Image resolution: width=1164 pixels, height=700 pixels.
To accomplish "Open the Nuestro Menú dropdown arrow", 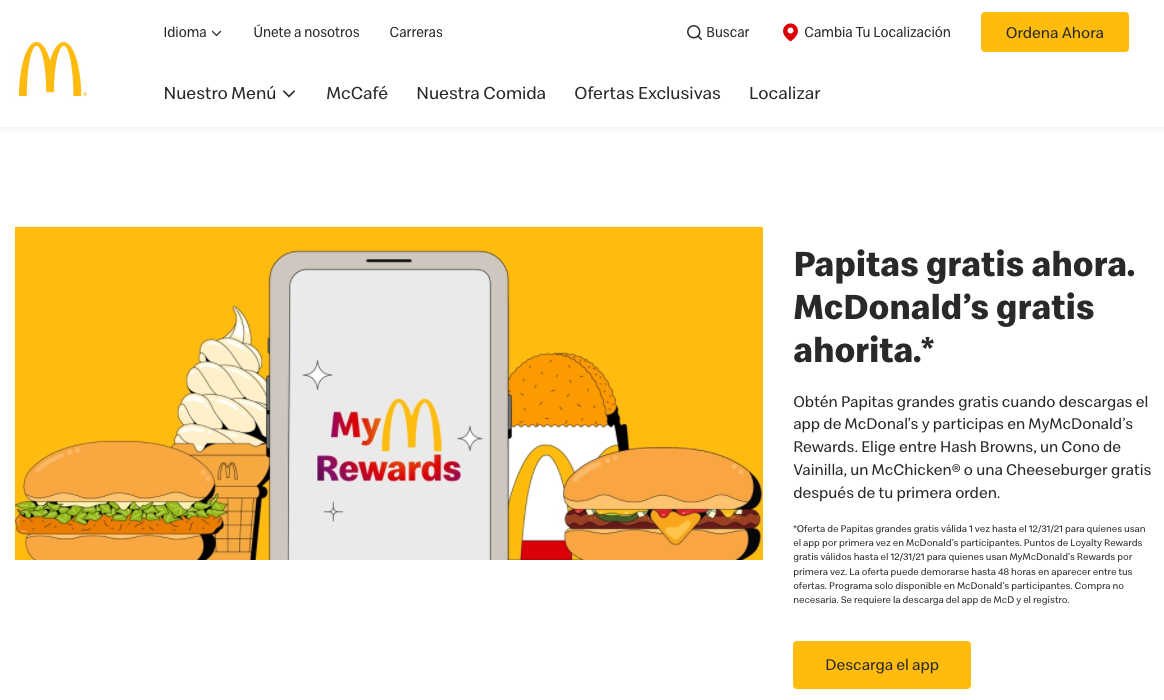I will point(290,94).
